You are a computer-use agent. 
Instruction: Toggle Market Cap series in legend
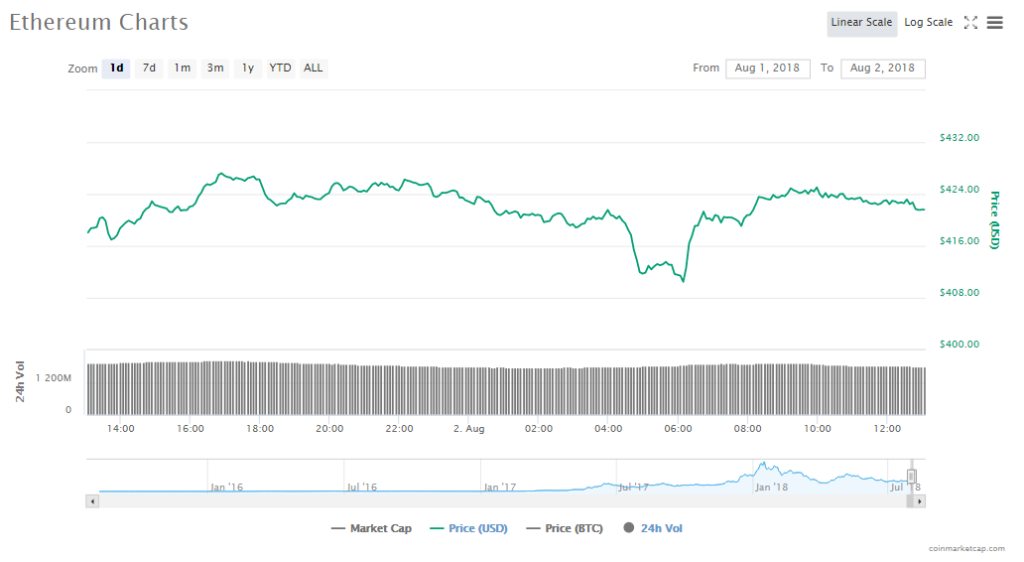[x=371, y=528]
